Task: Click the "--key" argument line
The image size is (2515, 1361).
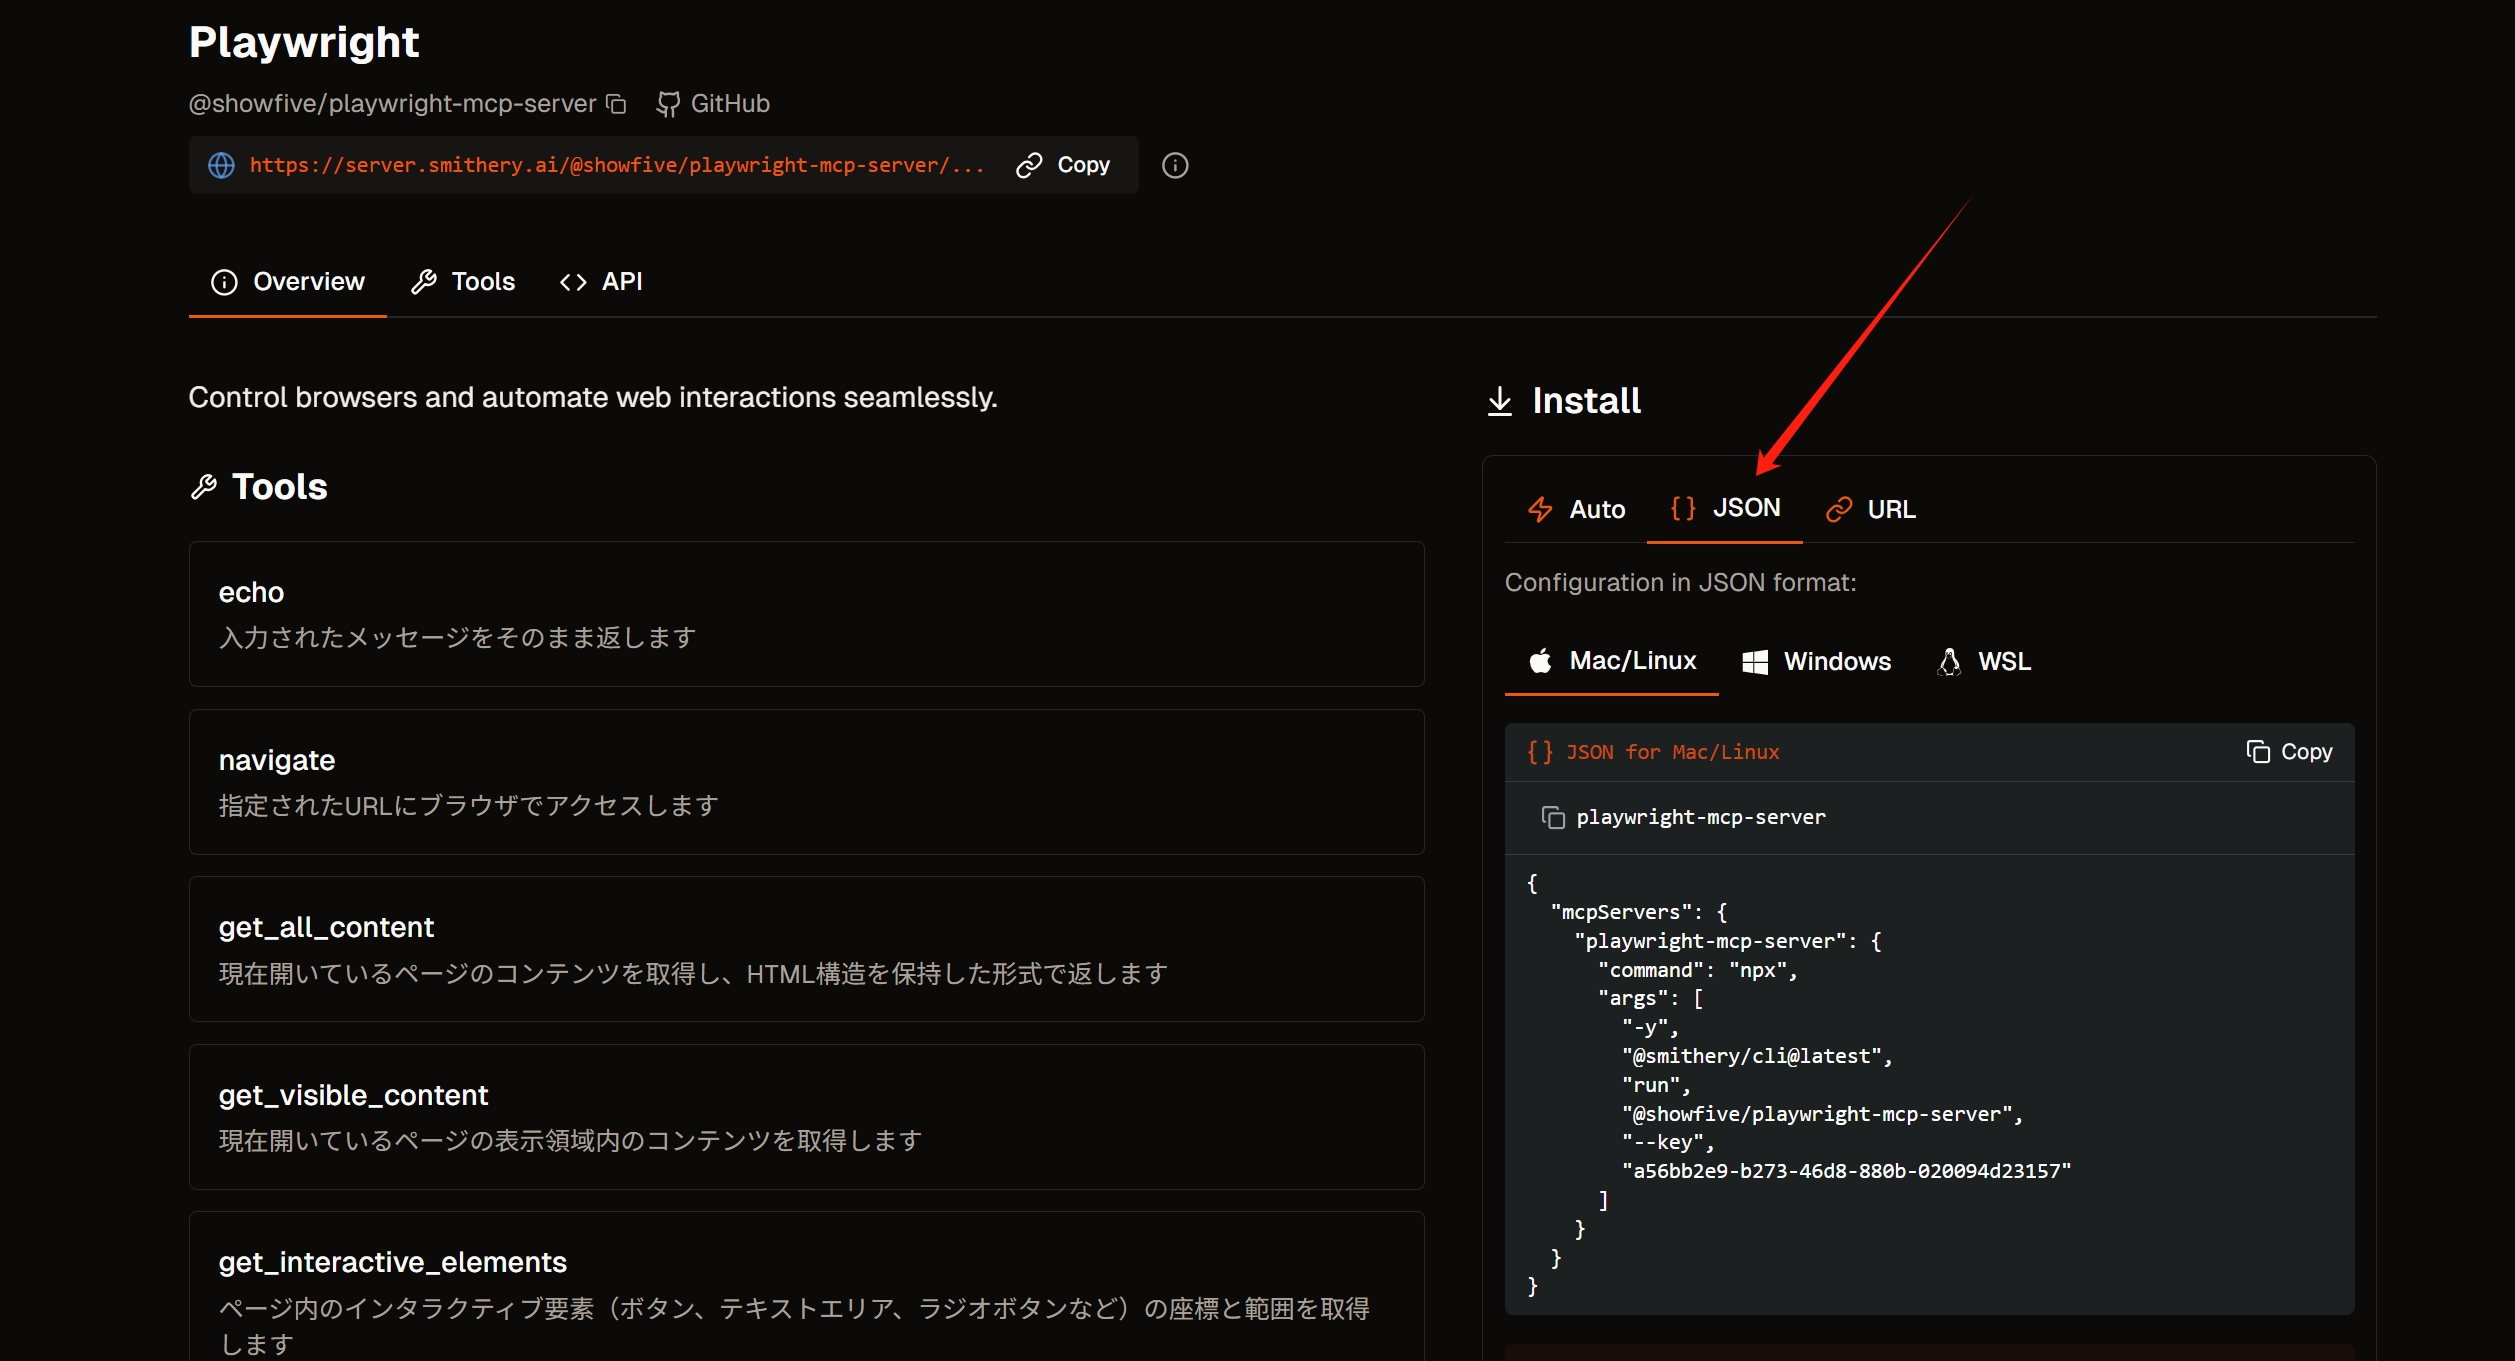Action: [1668, 1142]
